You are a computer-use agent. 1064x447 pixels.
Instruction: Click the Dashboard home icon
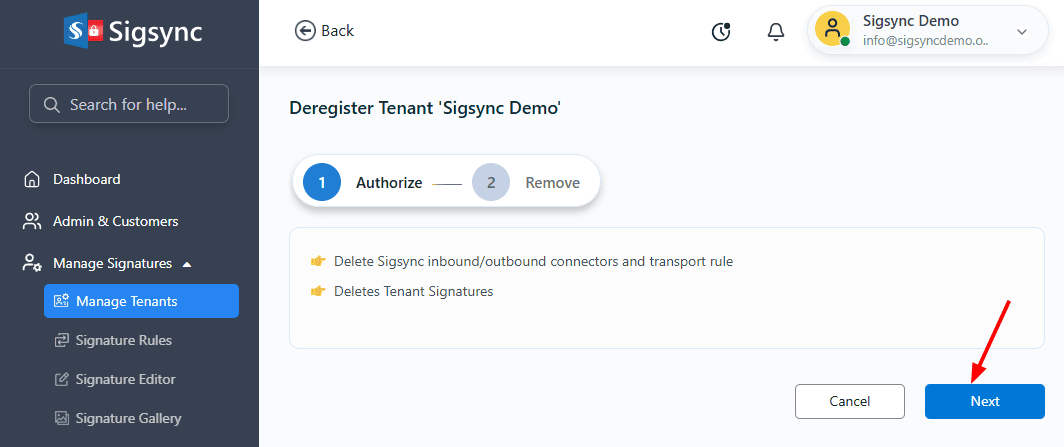pyautogui.click(x=33, y=180)
